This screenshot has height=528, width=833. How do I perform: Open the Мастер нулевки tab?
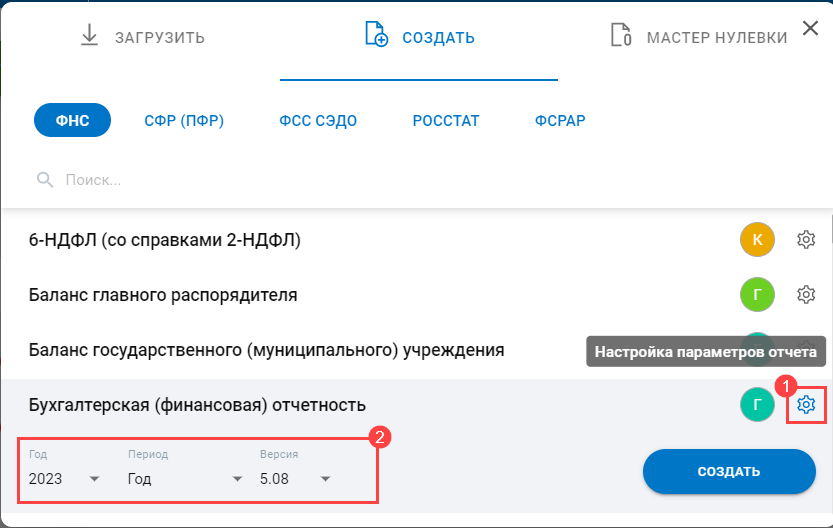point(699,38)
